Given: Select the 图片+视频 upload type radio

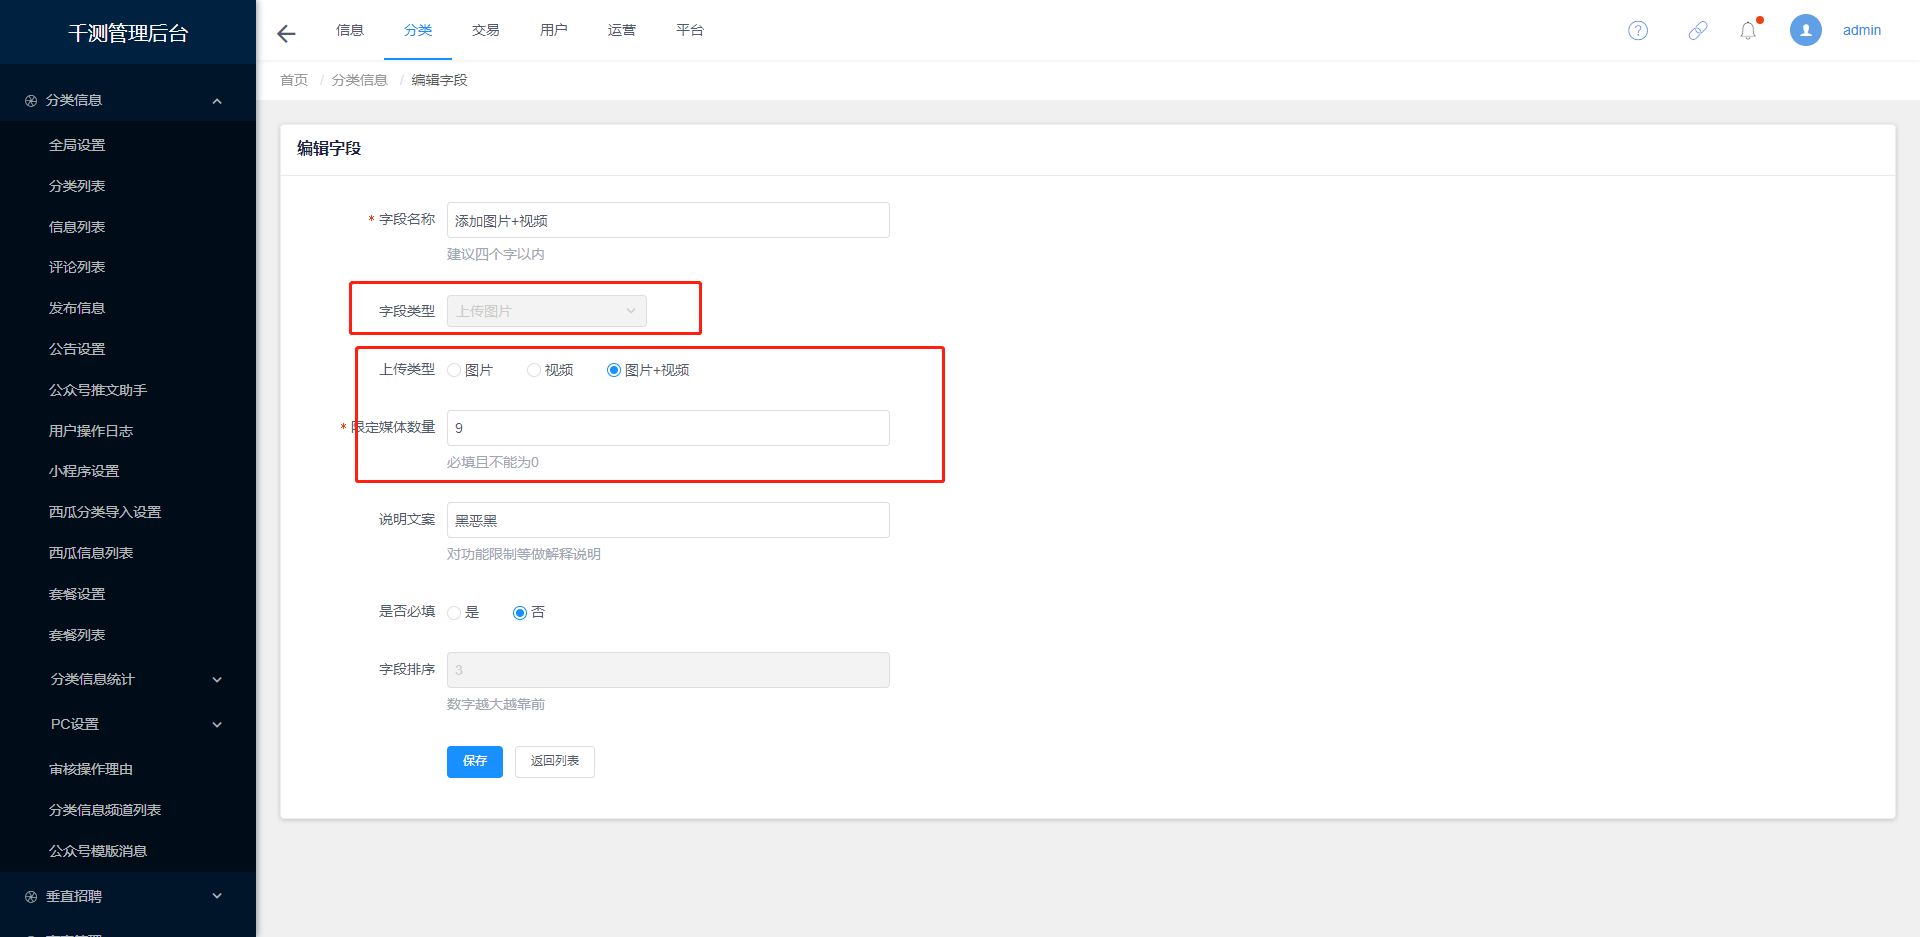Looking at the screenshot, I should tap(614, 370).
